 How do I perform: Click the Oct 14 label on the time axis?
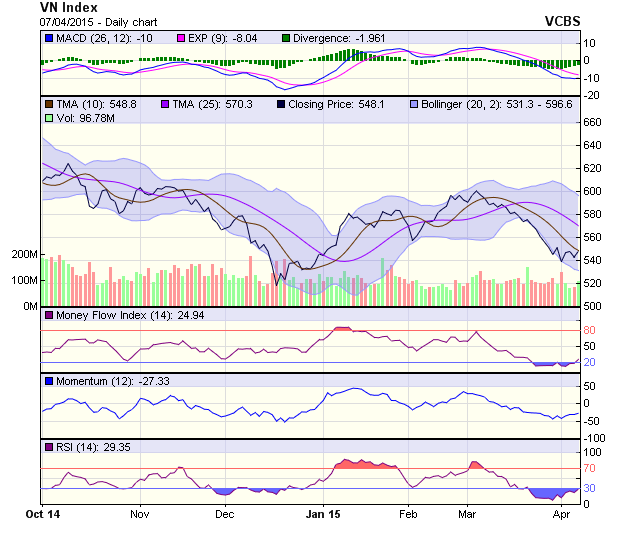42,514
